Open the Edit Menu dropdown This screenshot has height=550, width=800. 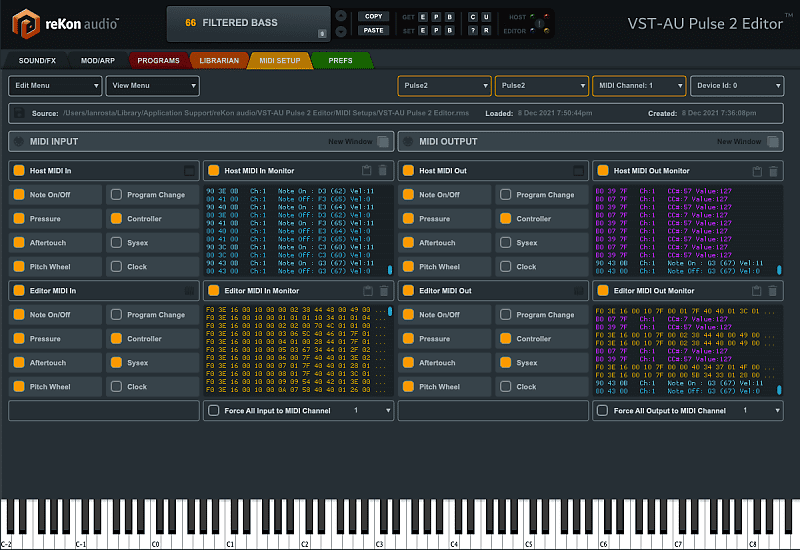[x=55, y=86]
